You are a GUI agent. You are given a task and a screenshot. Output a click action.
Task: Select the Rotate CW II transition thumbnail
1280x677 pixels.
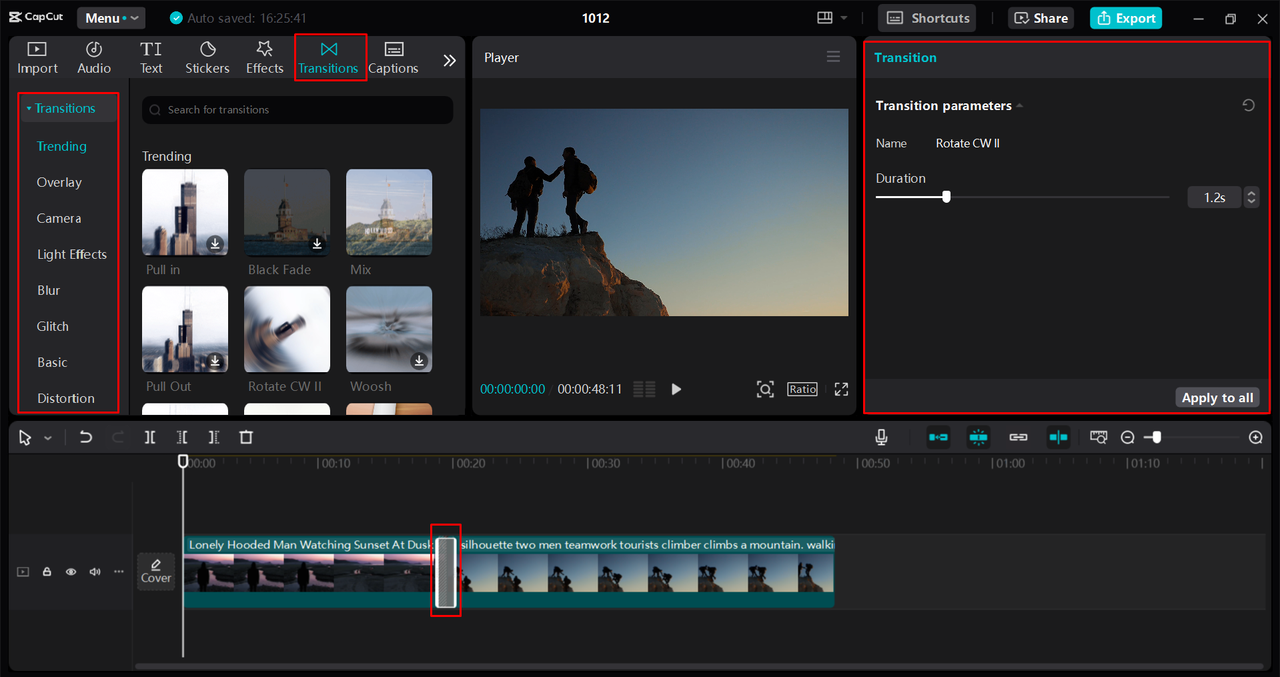click(287, 329)
